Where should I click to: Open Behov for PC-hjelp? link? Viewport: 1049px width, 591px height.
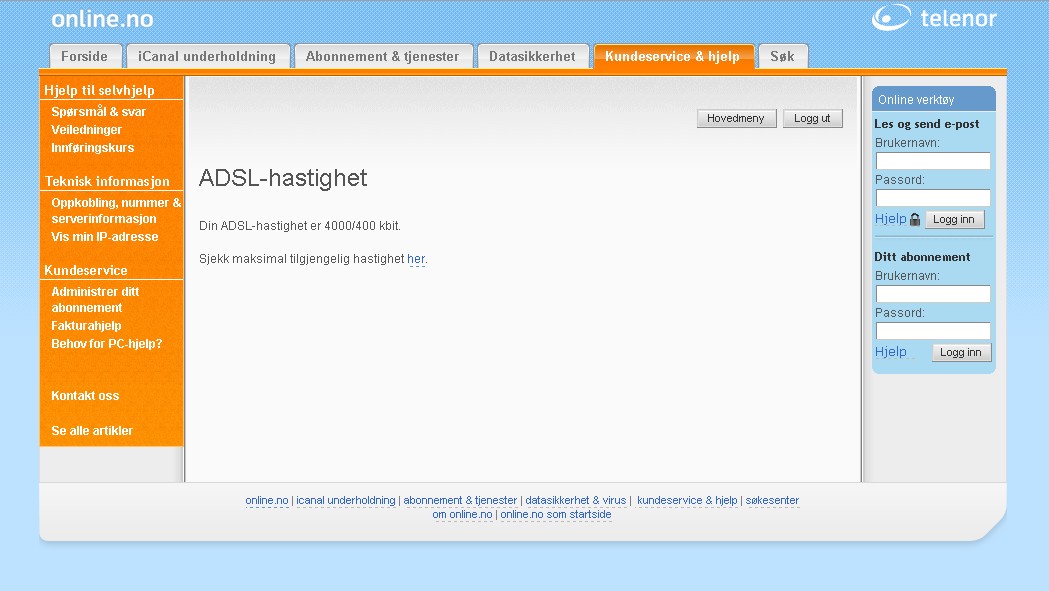(106, 344)
